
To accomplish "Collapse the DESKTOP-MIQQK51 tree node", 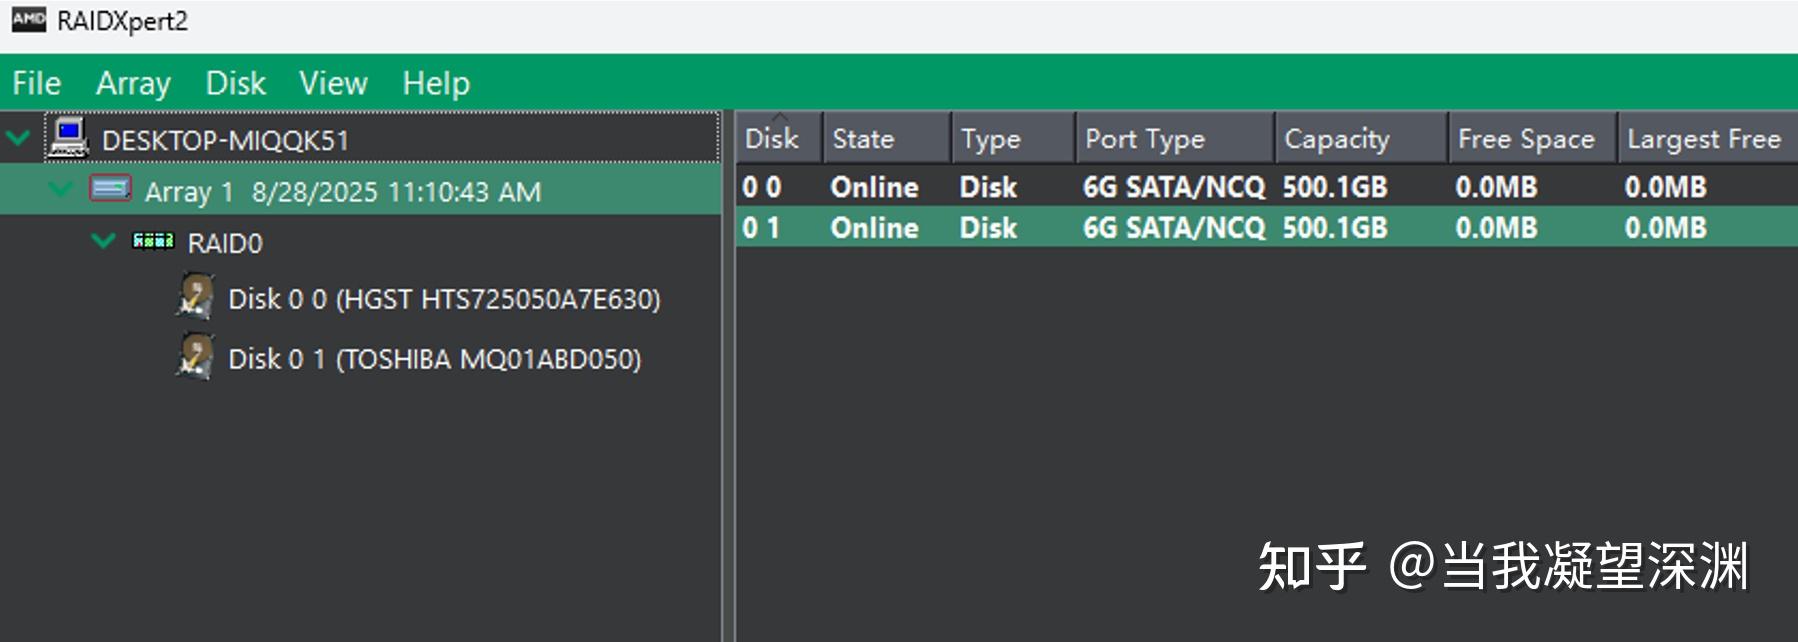I will [x=18, y=137].
